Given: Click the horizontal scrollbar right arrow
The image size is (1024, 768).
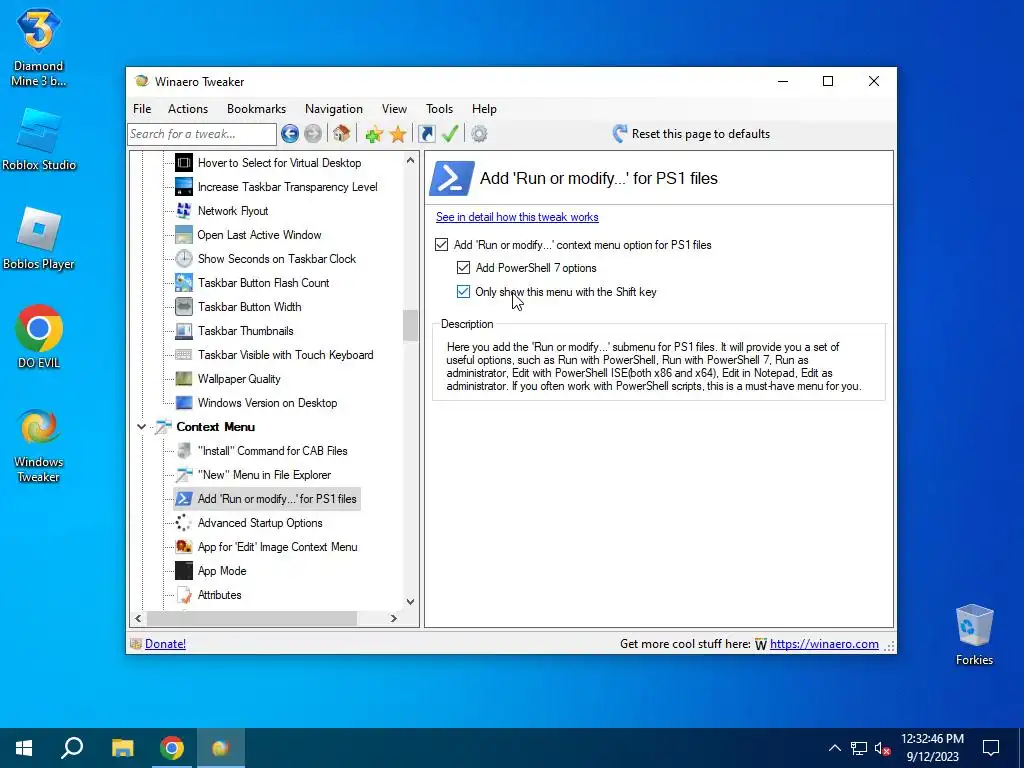Looking at the screenshot, I should [x=394, y=618].
